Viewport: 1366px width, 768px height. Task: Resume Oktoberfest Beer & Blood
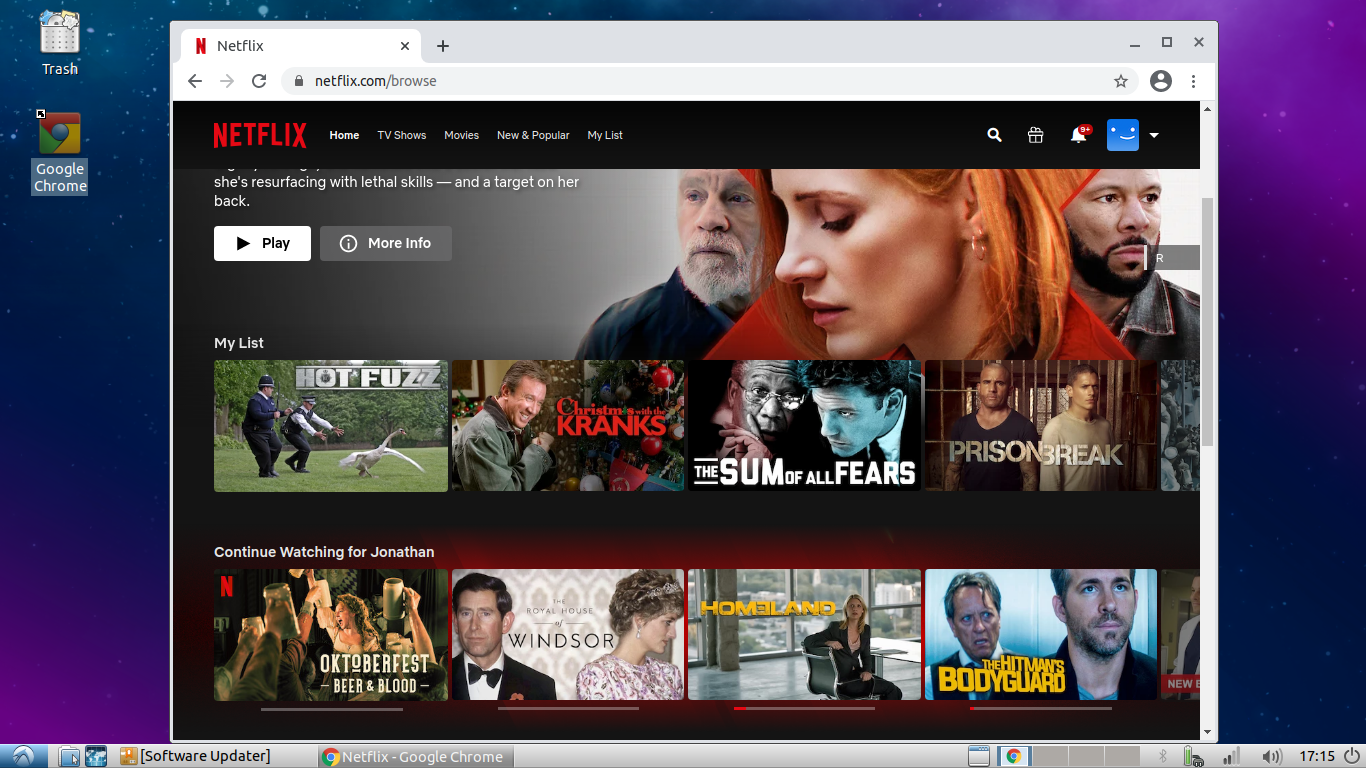coord(331,635)
